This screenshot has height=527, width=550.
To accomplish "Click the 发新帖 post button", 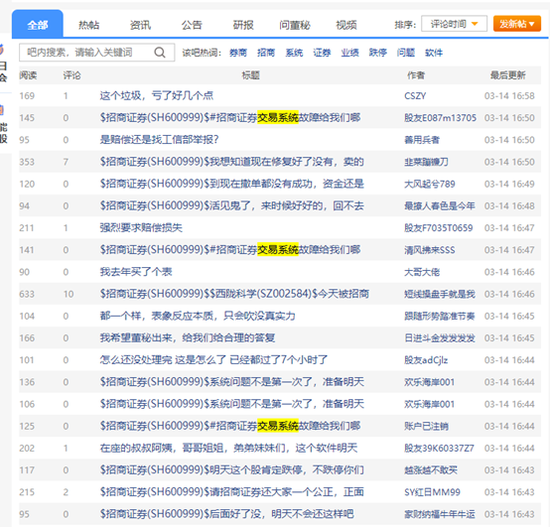I will 517,24.
